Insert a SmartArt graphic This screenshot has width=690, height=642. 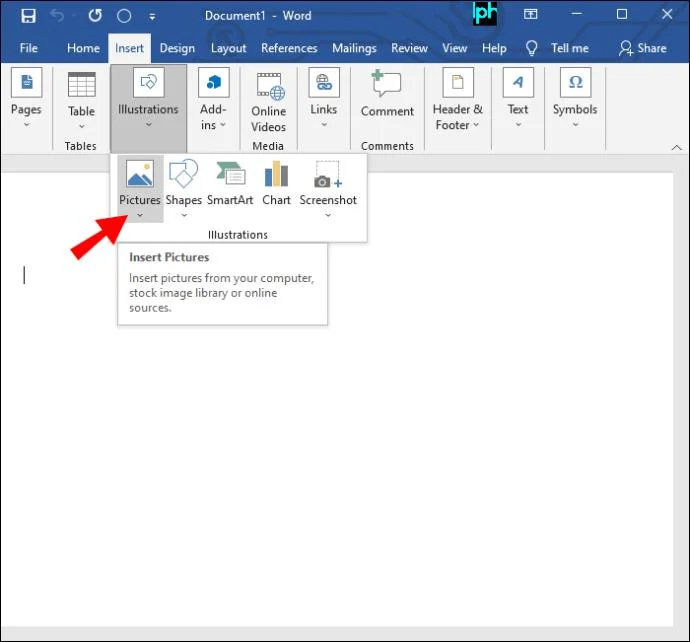point(231,173)
